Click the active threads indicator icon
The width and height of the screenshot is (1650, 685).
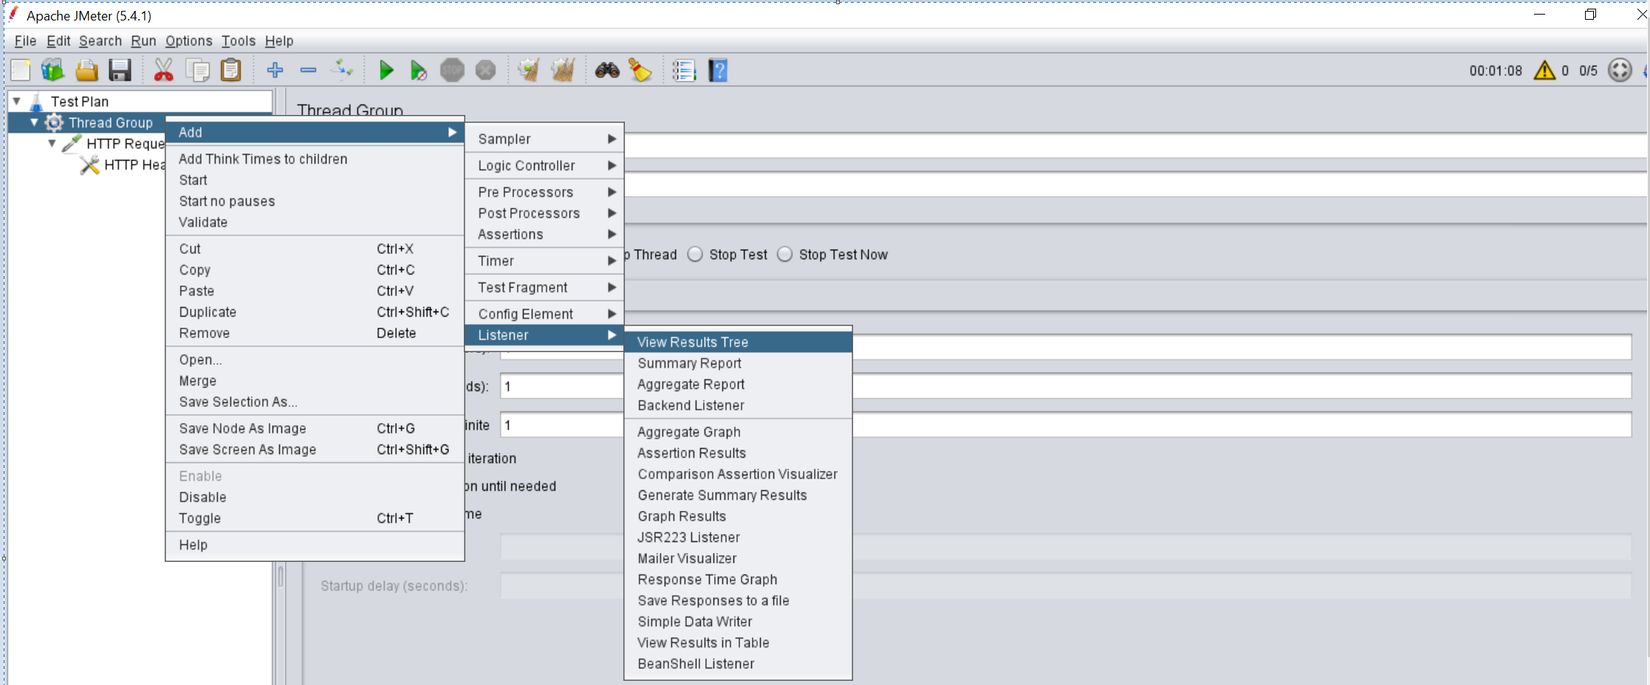coord(1620,70)
